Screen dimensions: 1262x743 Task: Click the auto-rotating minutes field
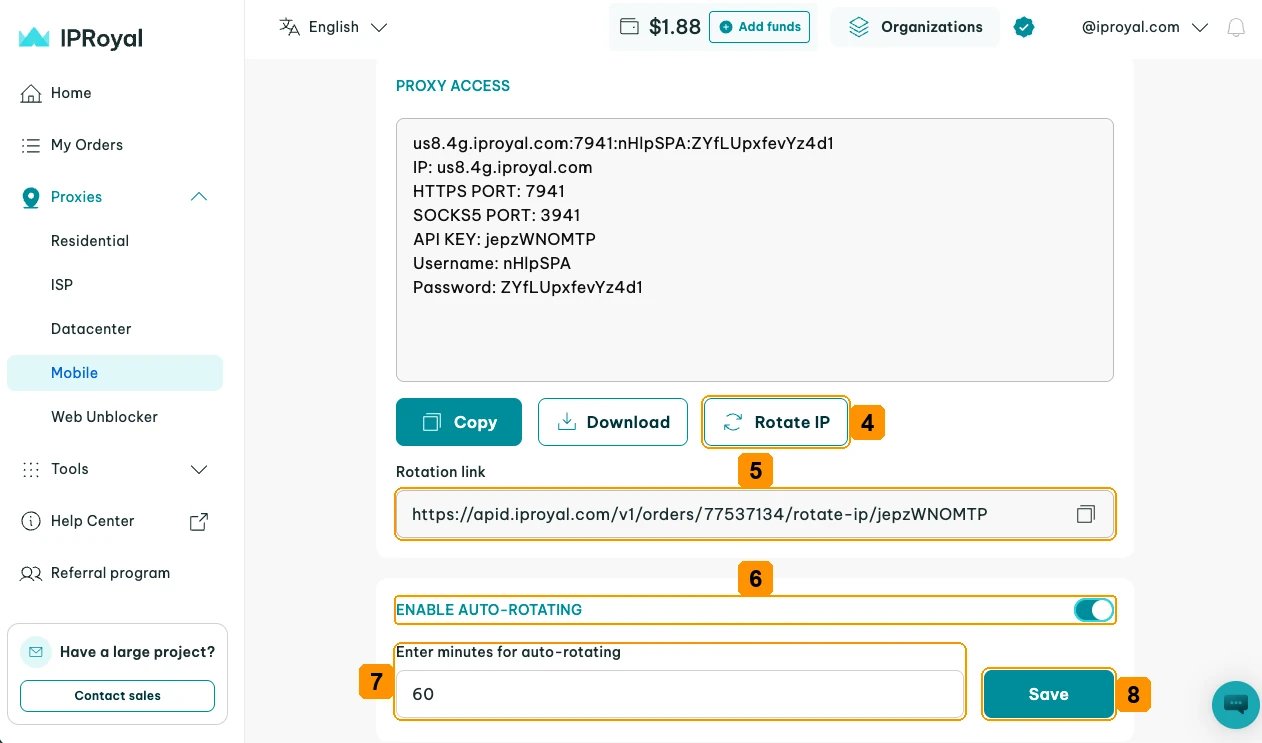click(x=680, y=694)
